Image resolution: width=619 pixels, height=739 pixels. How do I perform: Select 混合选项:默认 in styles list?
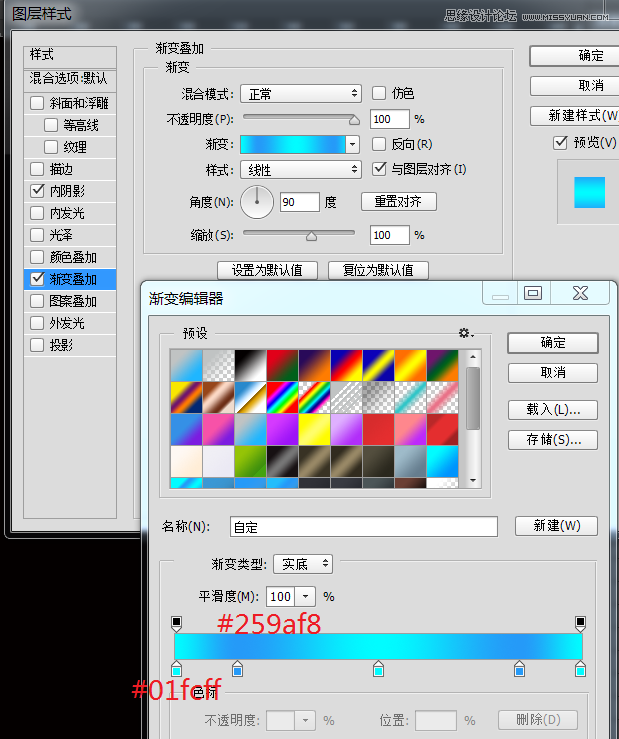69,78
